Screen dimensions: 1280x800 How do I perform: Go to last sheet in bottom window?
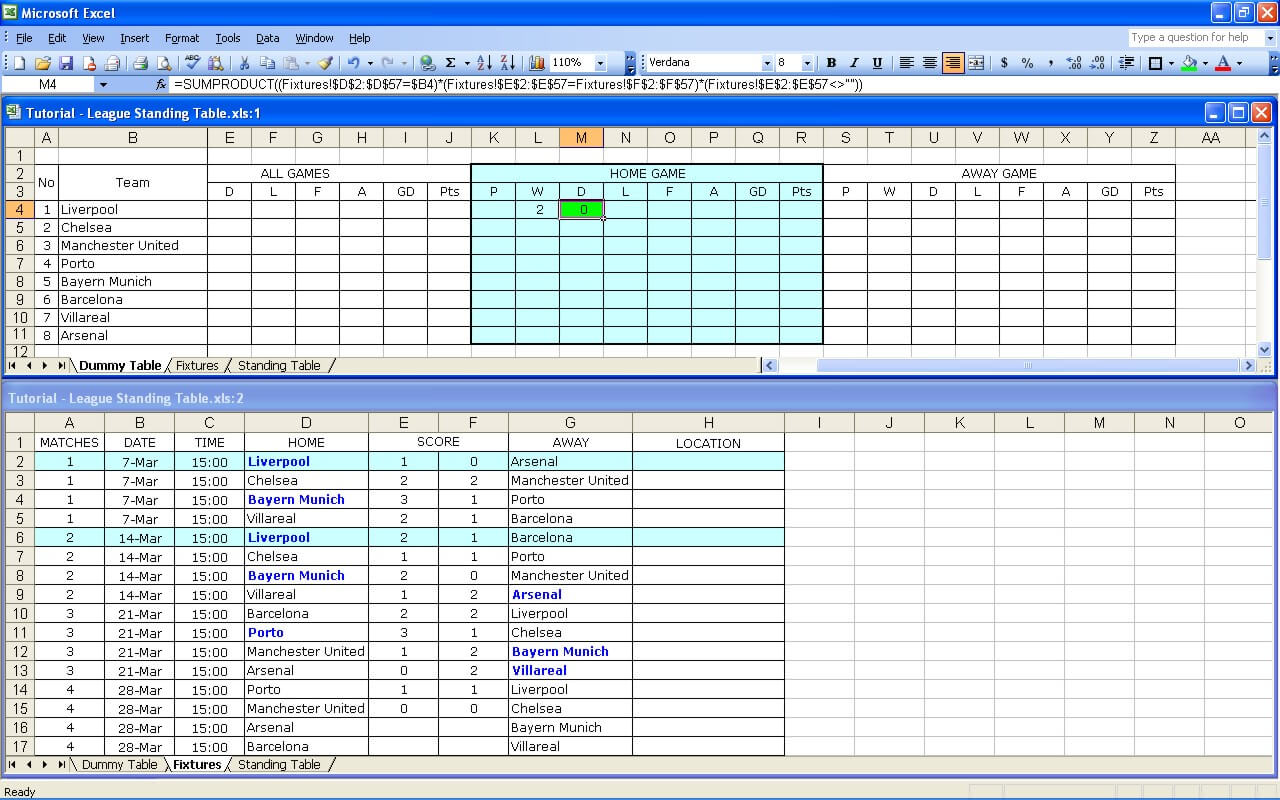coord(61,765)
